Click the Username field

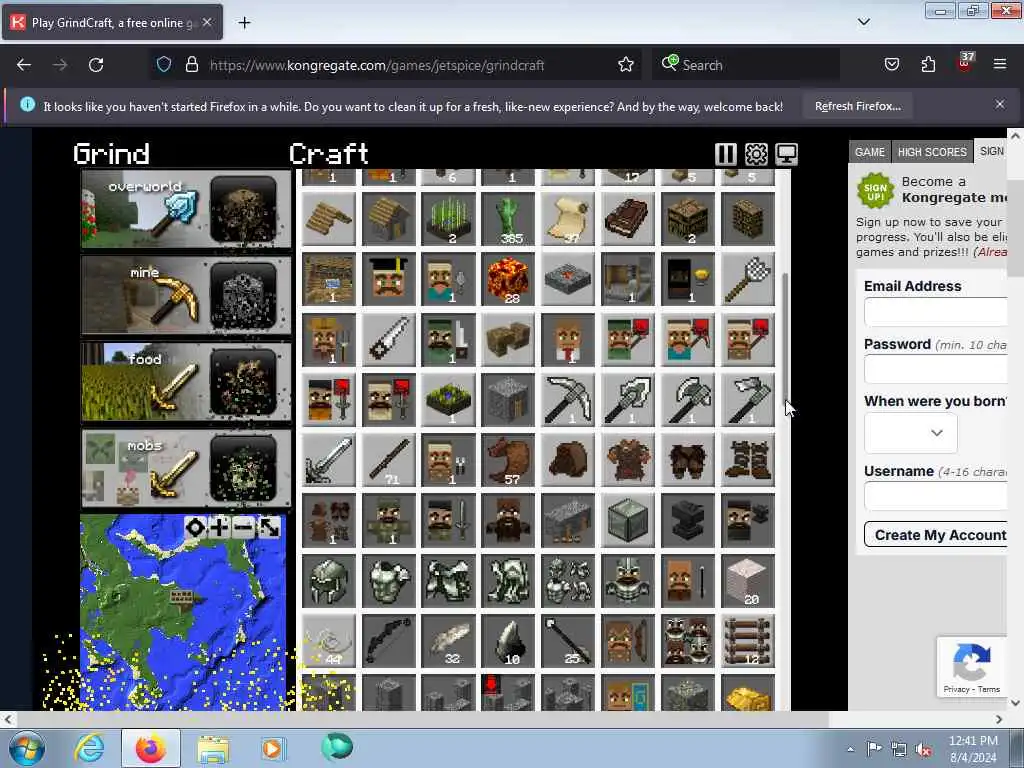[935, 496]
